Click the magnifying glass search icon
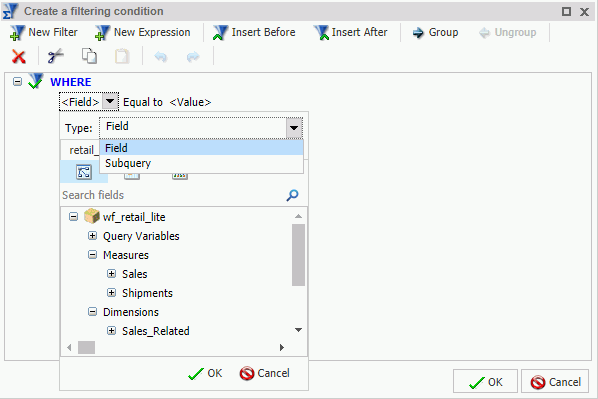The image size is (598, 399). coord(292,195)
